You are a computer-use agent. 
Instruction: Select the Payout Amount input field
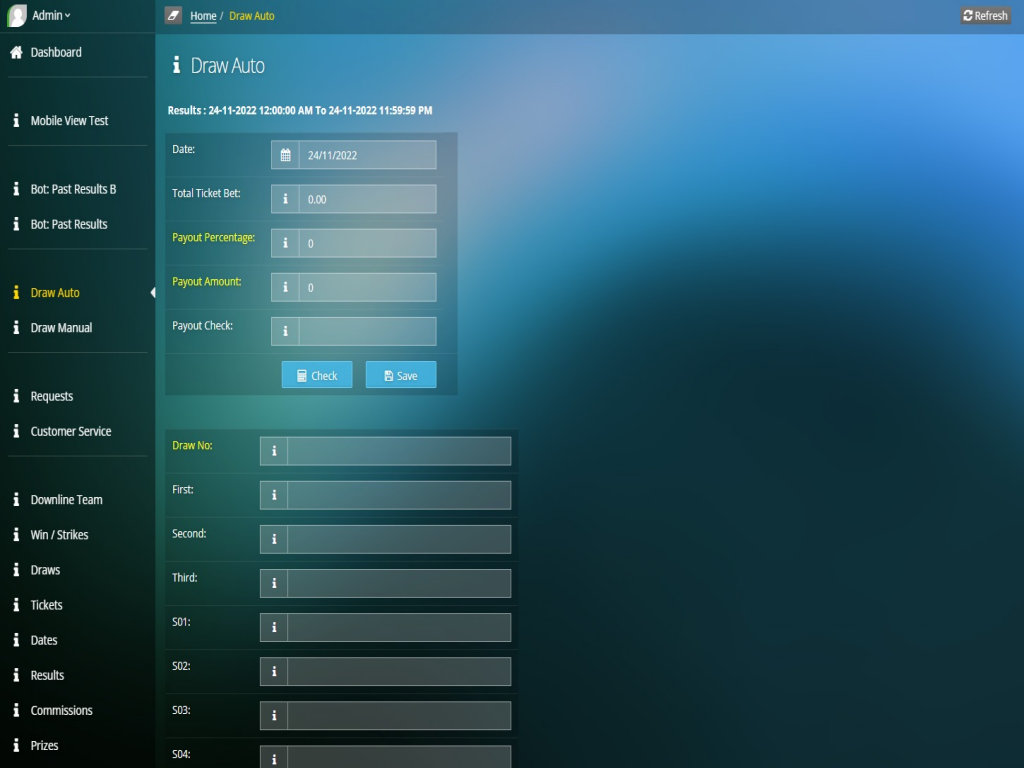pos(367,287)
